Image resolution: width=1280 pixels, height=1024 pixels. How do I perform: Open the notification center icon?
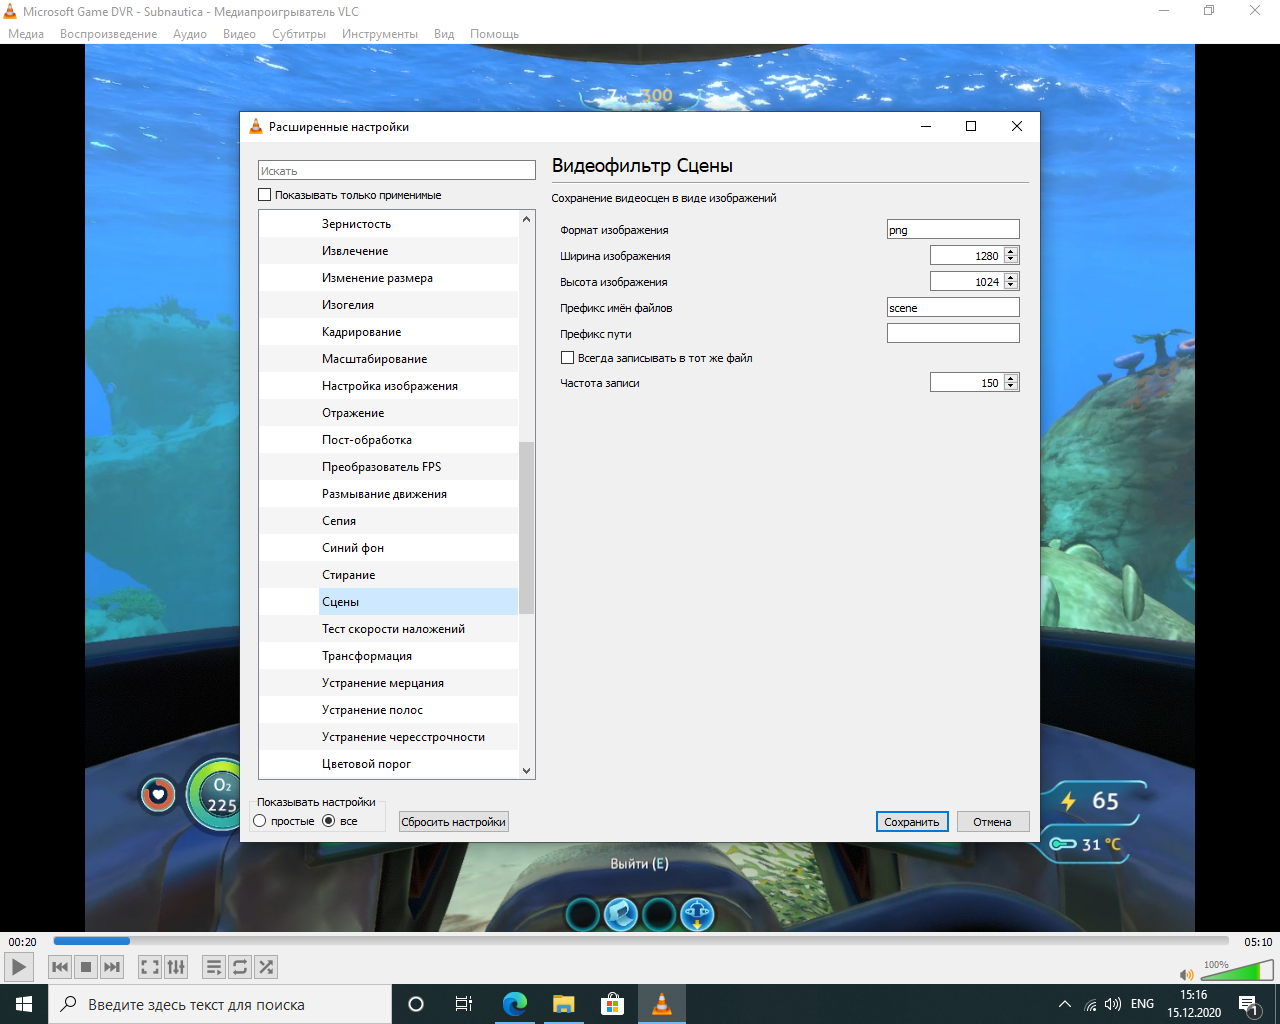pyautogui.click(x=1248, y=1004)
